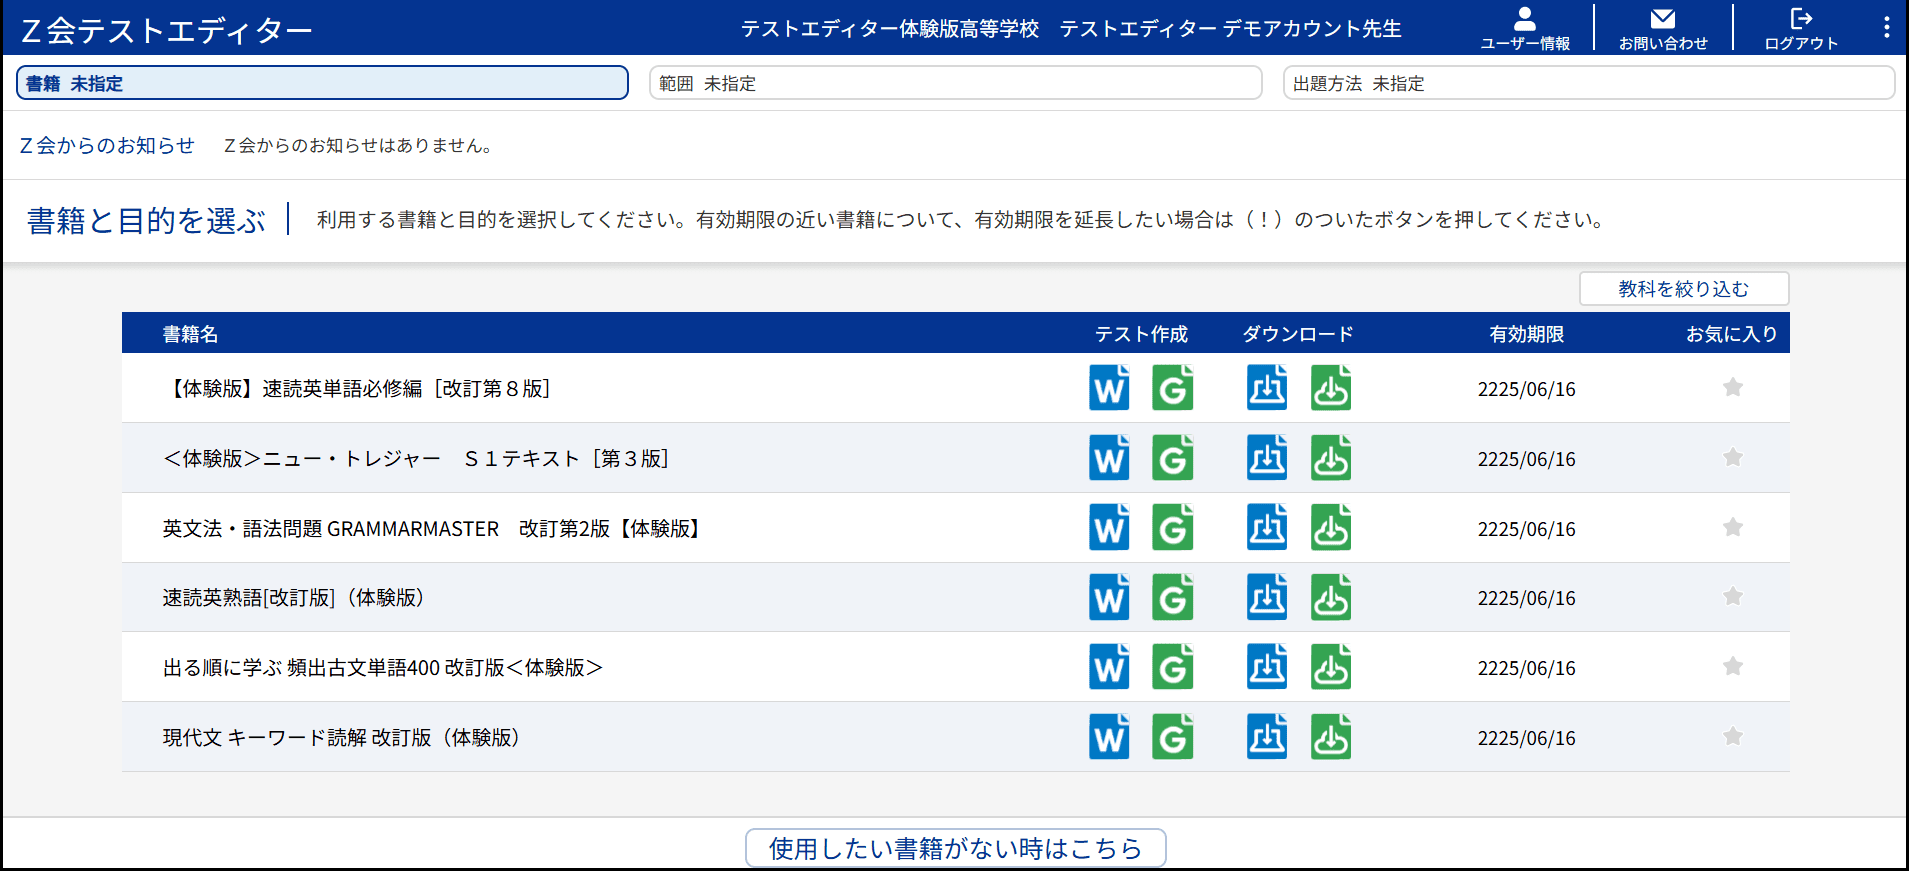Click 教科を絞り込む filter button

1684,289
